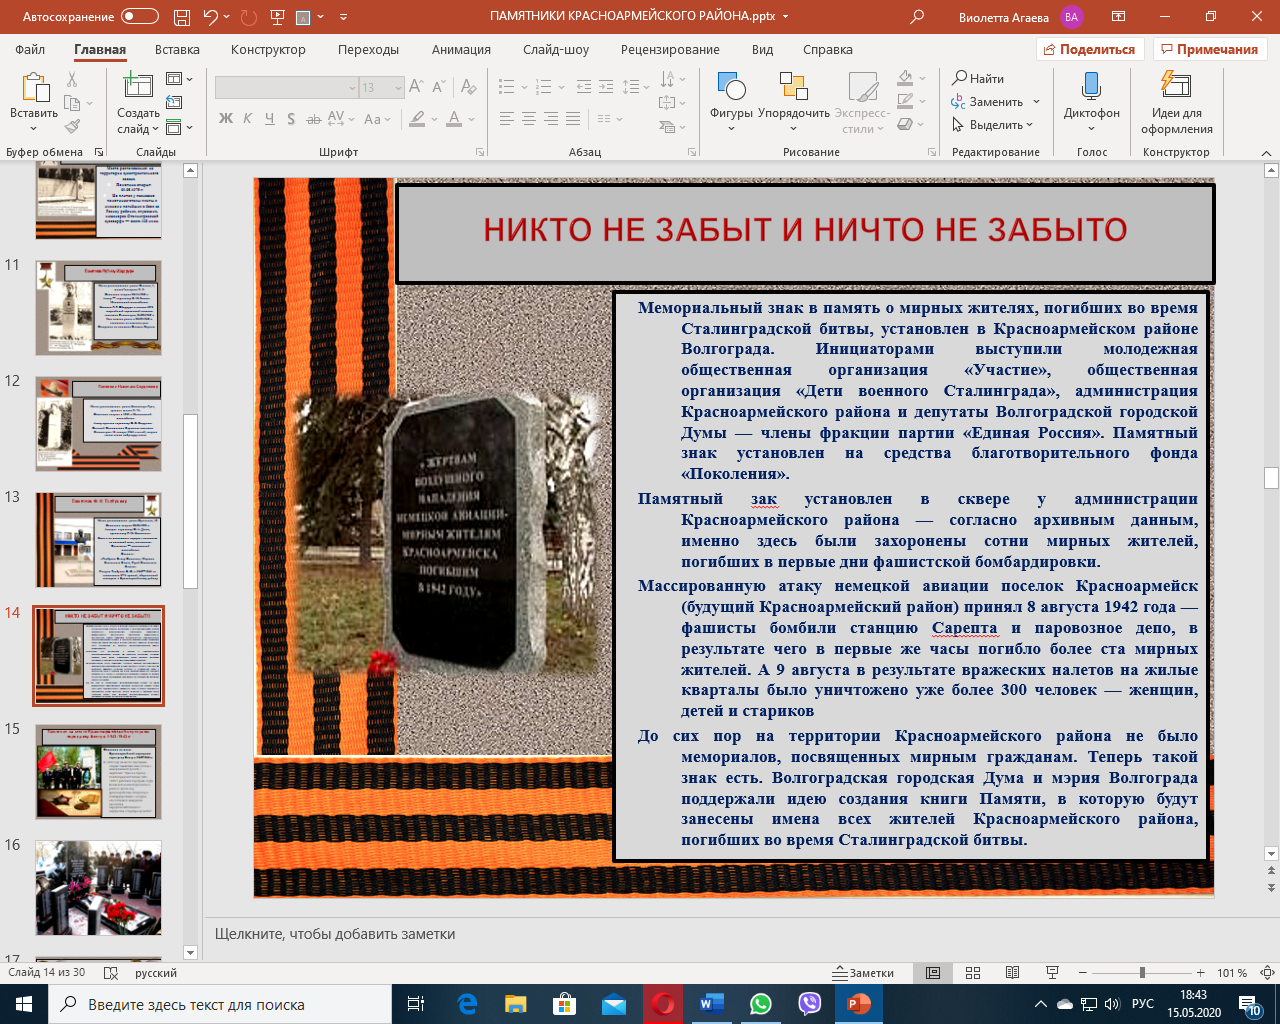The width and height of the screenshot is (1280, 1024).
Task: Switch to slide sorter view icon
Action: point(973,973)
